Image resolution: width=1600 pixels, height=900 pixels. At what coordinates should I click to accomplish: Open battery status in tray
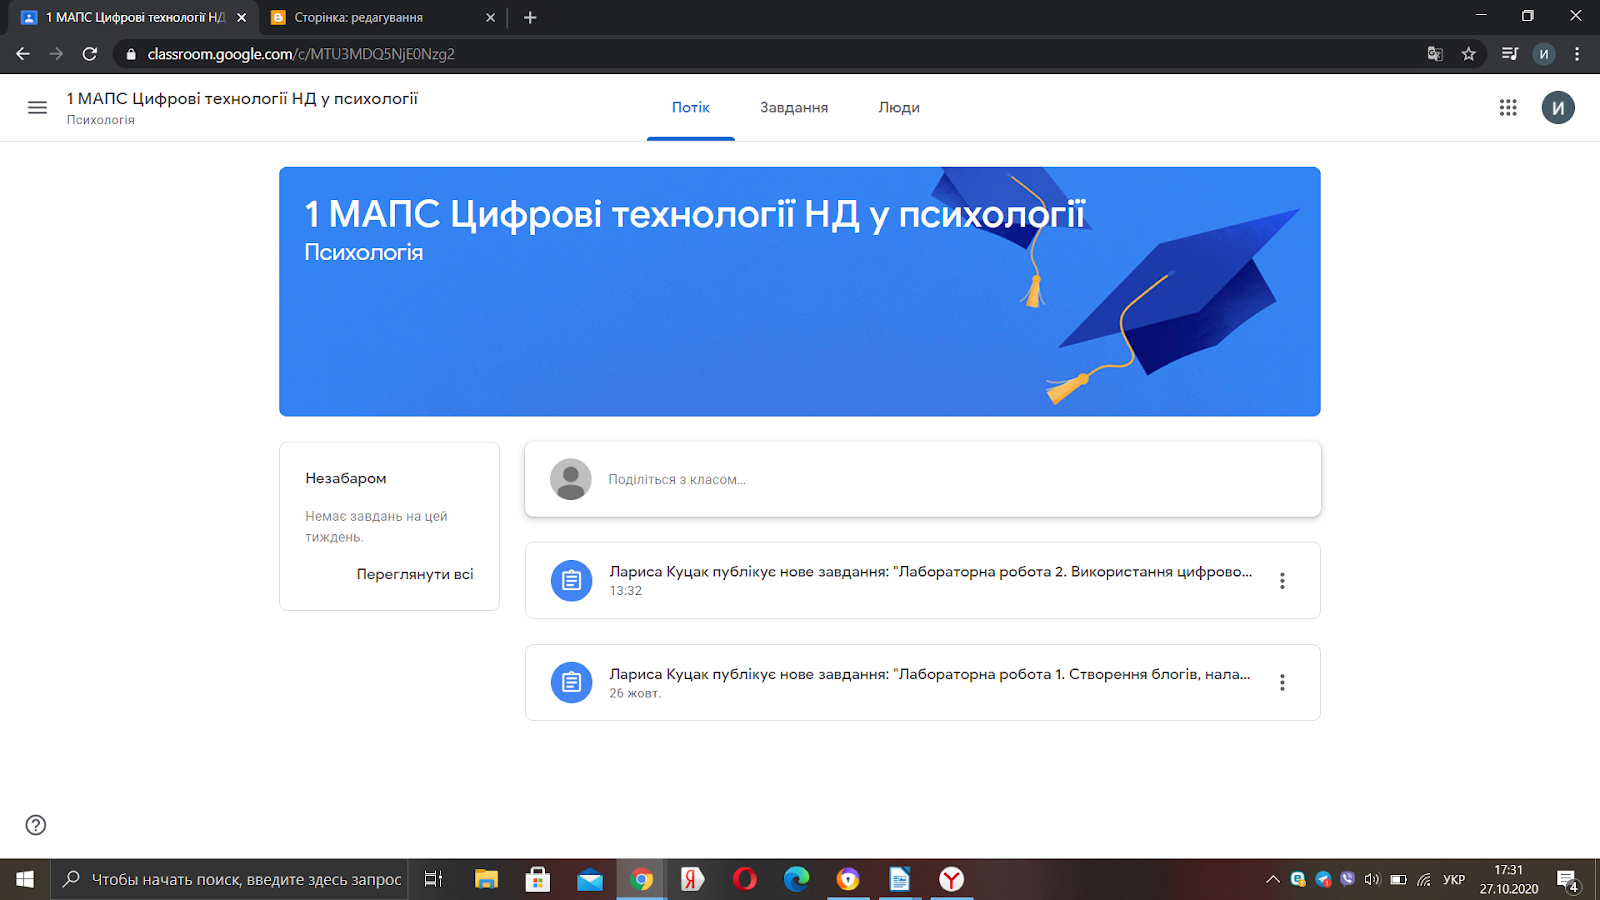click(x=1398, y=879)
